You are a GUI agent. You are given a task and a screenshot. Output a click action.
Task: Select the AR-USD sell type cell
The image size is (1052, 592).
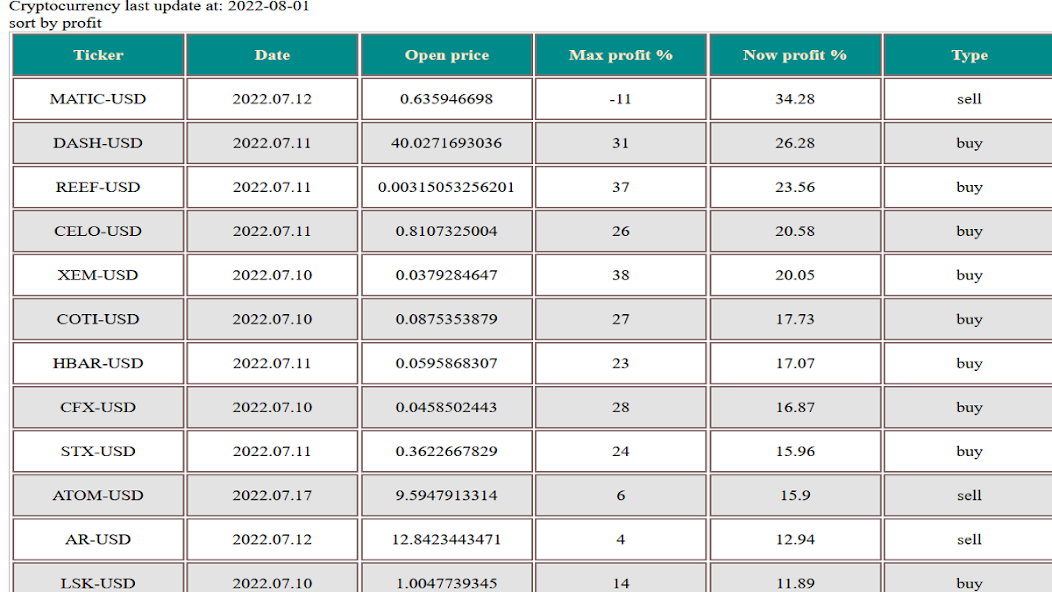(x=969, y=539)
